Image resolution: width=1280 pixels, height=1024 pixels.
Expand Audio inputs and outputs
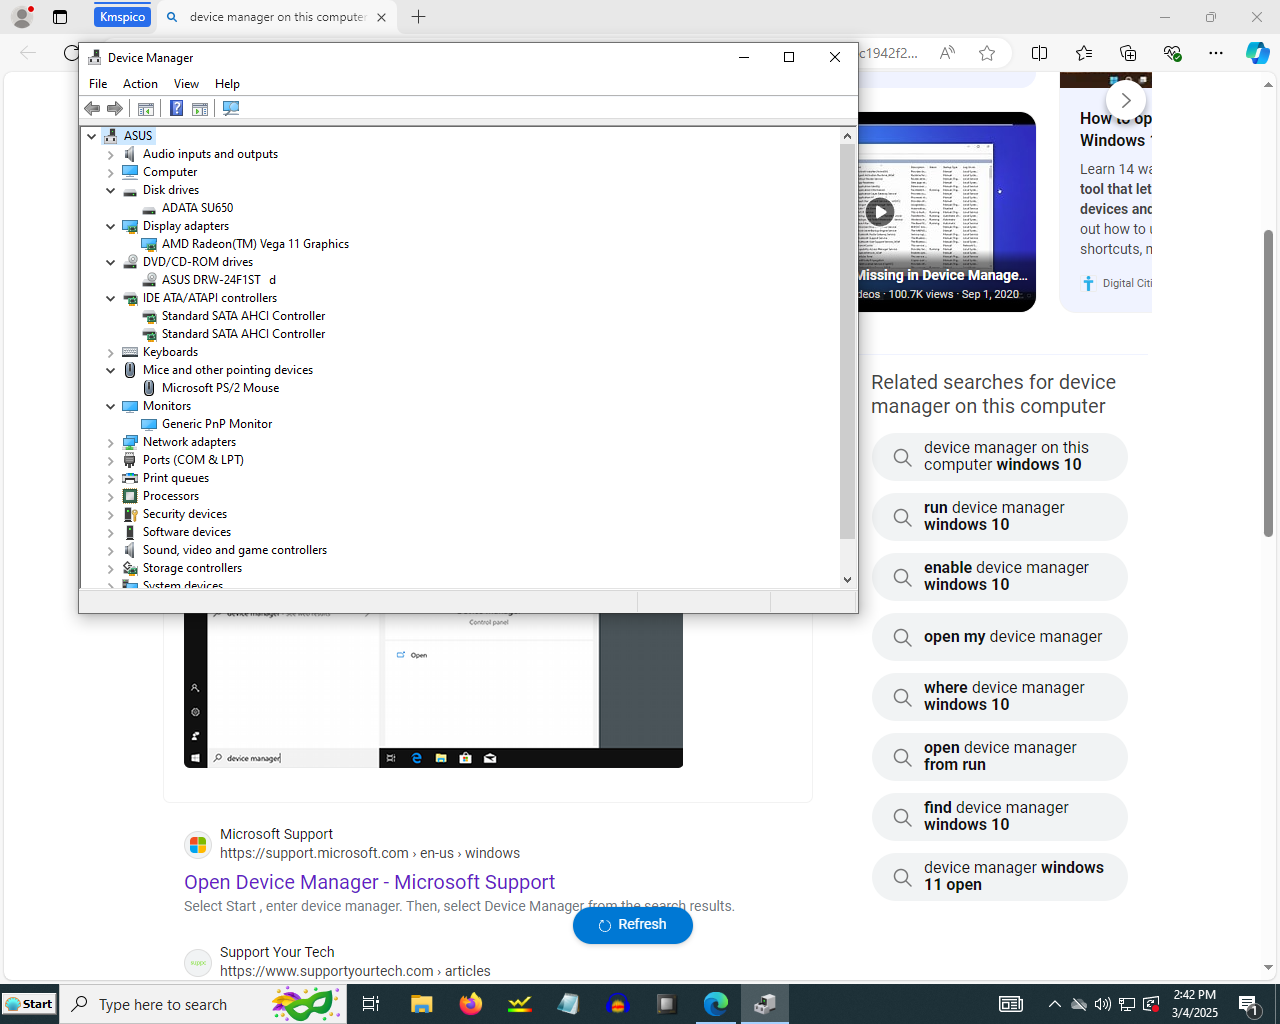[111, 154]
